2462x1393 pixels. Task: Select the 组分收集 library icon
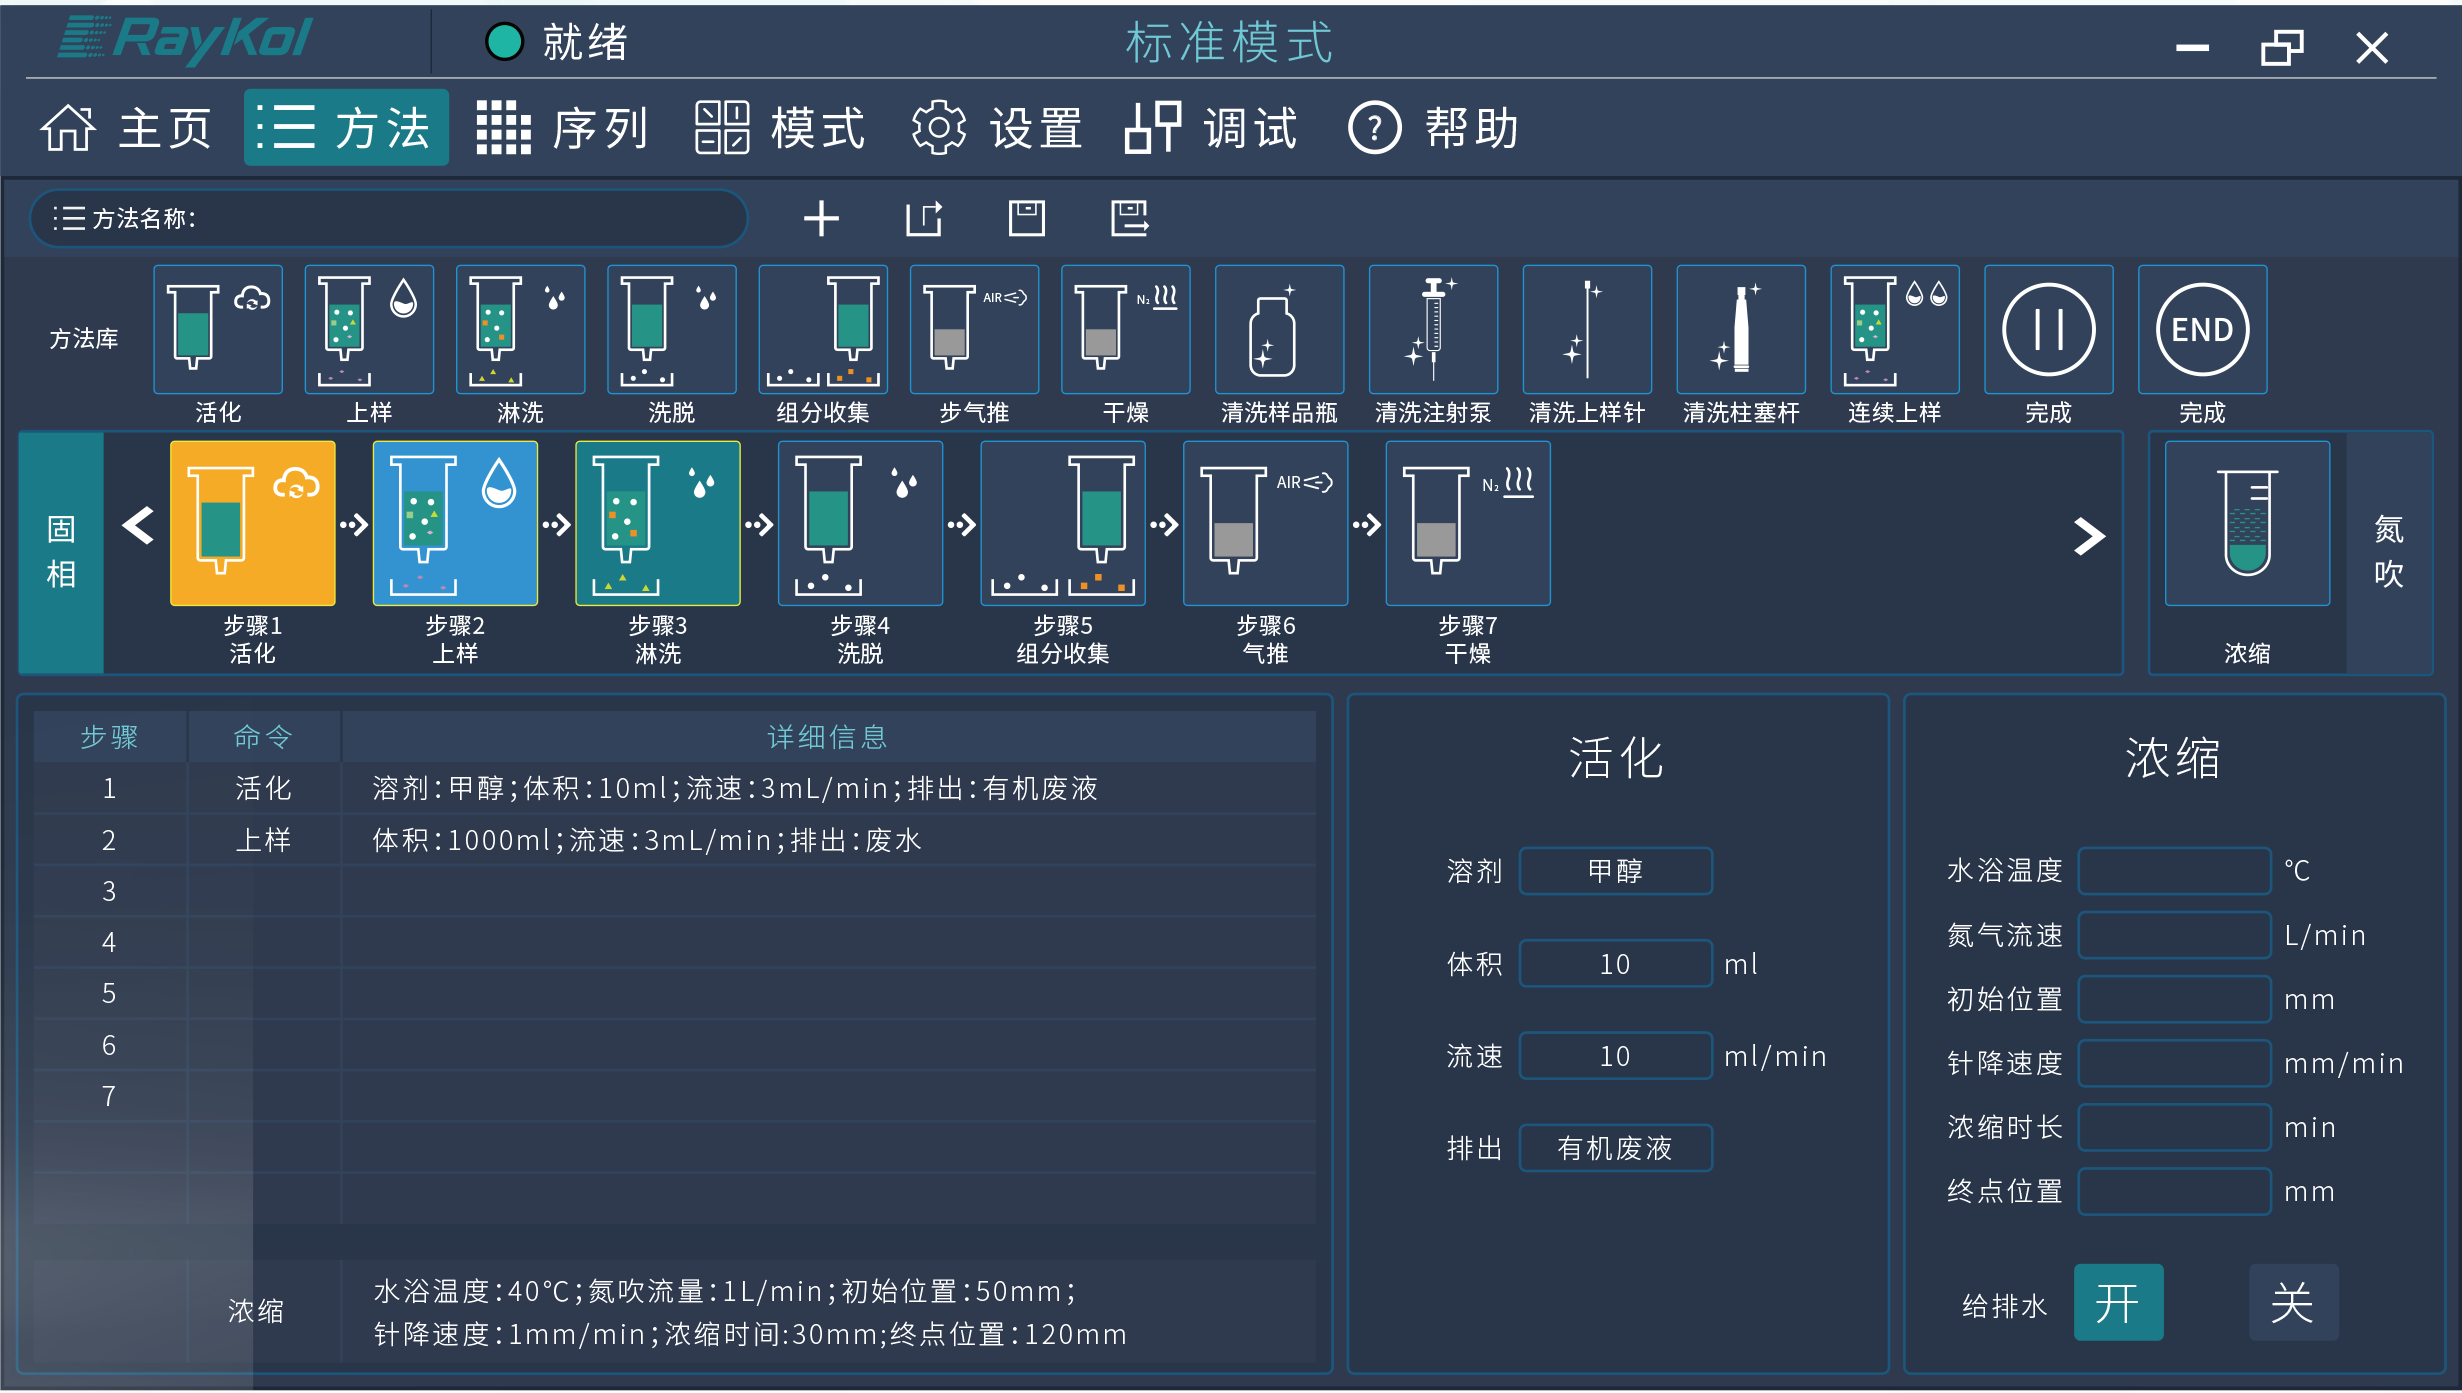coord(823,330)
